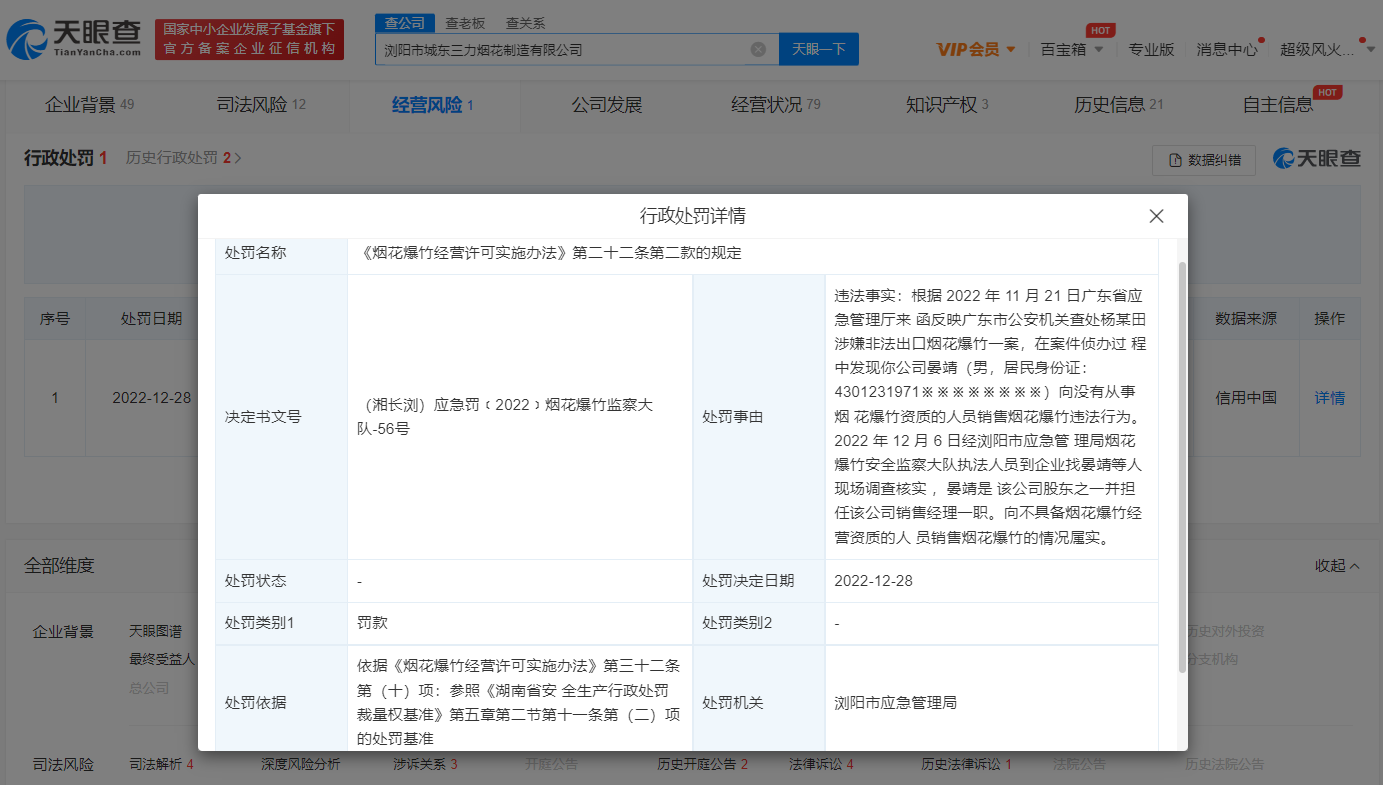Click the 深度风险分析 link
The image size is (1383, 785).
pyautogui.click(x=300, y=764)
